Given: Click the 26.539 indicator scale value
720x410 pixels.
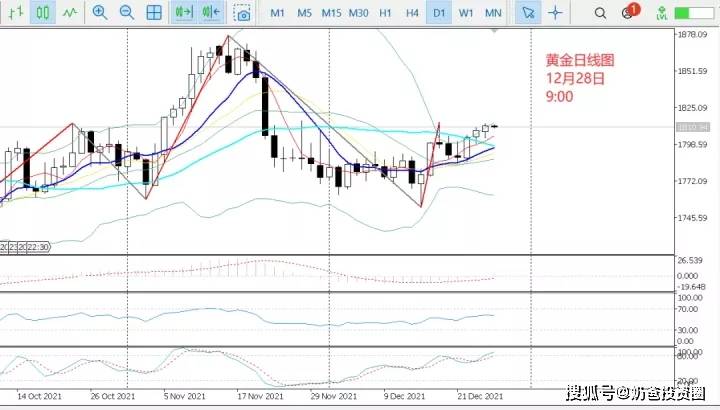Looking at the screenshot, I should coord(690,260).
